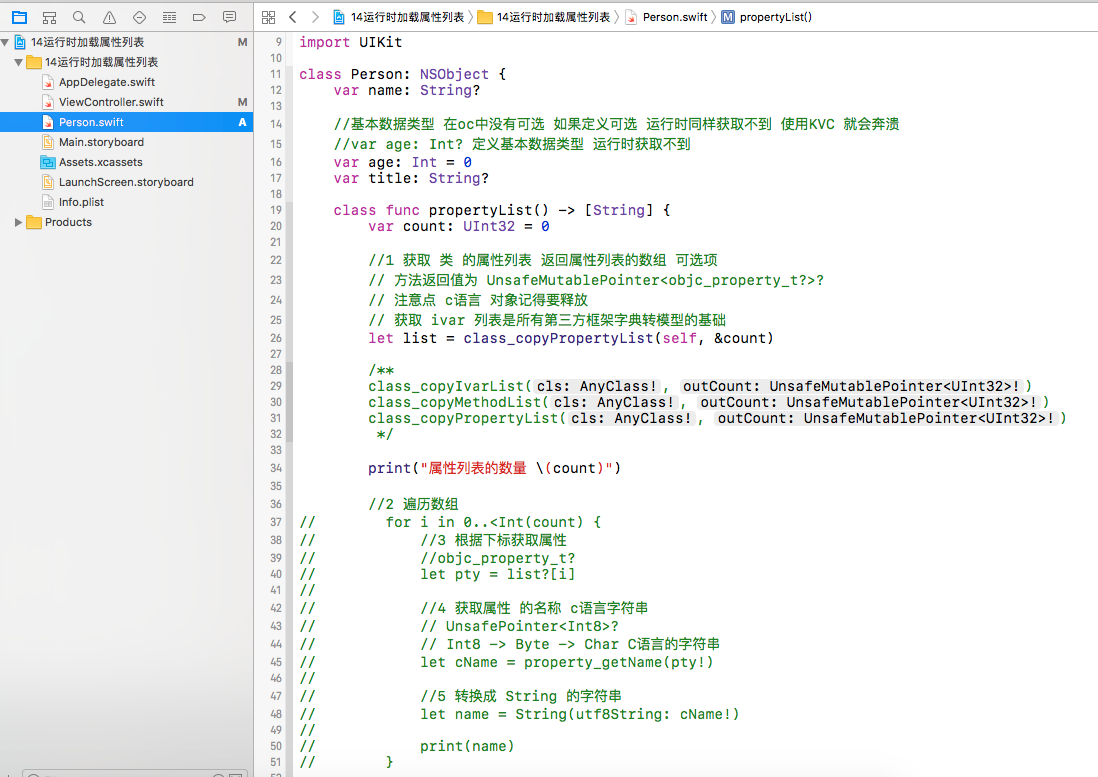This screenshot has height=777, width=1098.
Task: Expand the Products folder
Action: (18, 223)
